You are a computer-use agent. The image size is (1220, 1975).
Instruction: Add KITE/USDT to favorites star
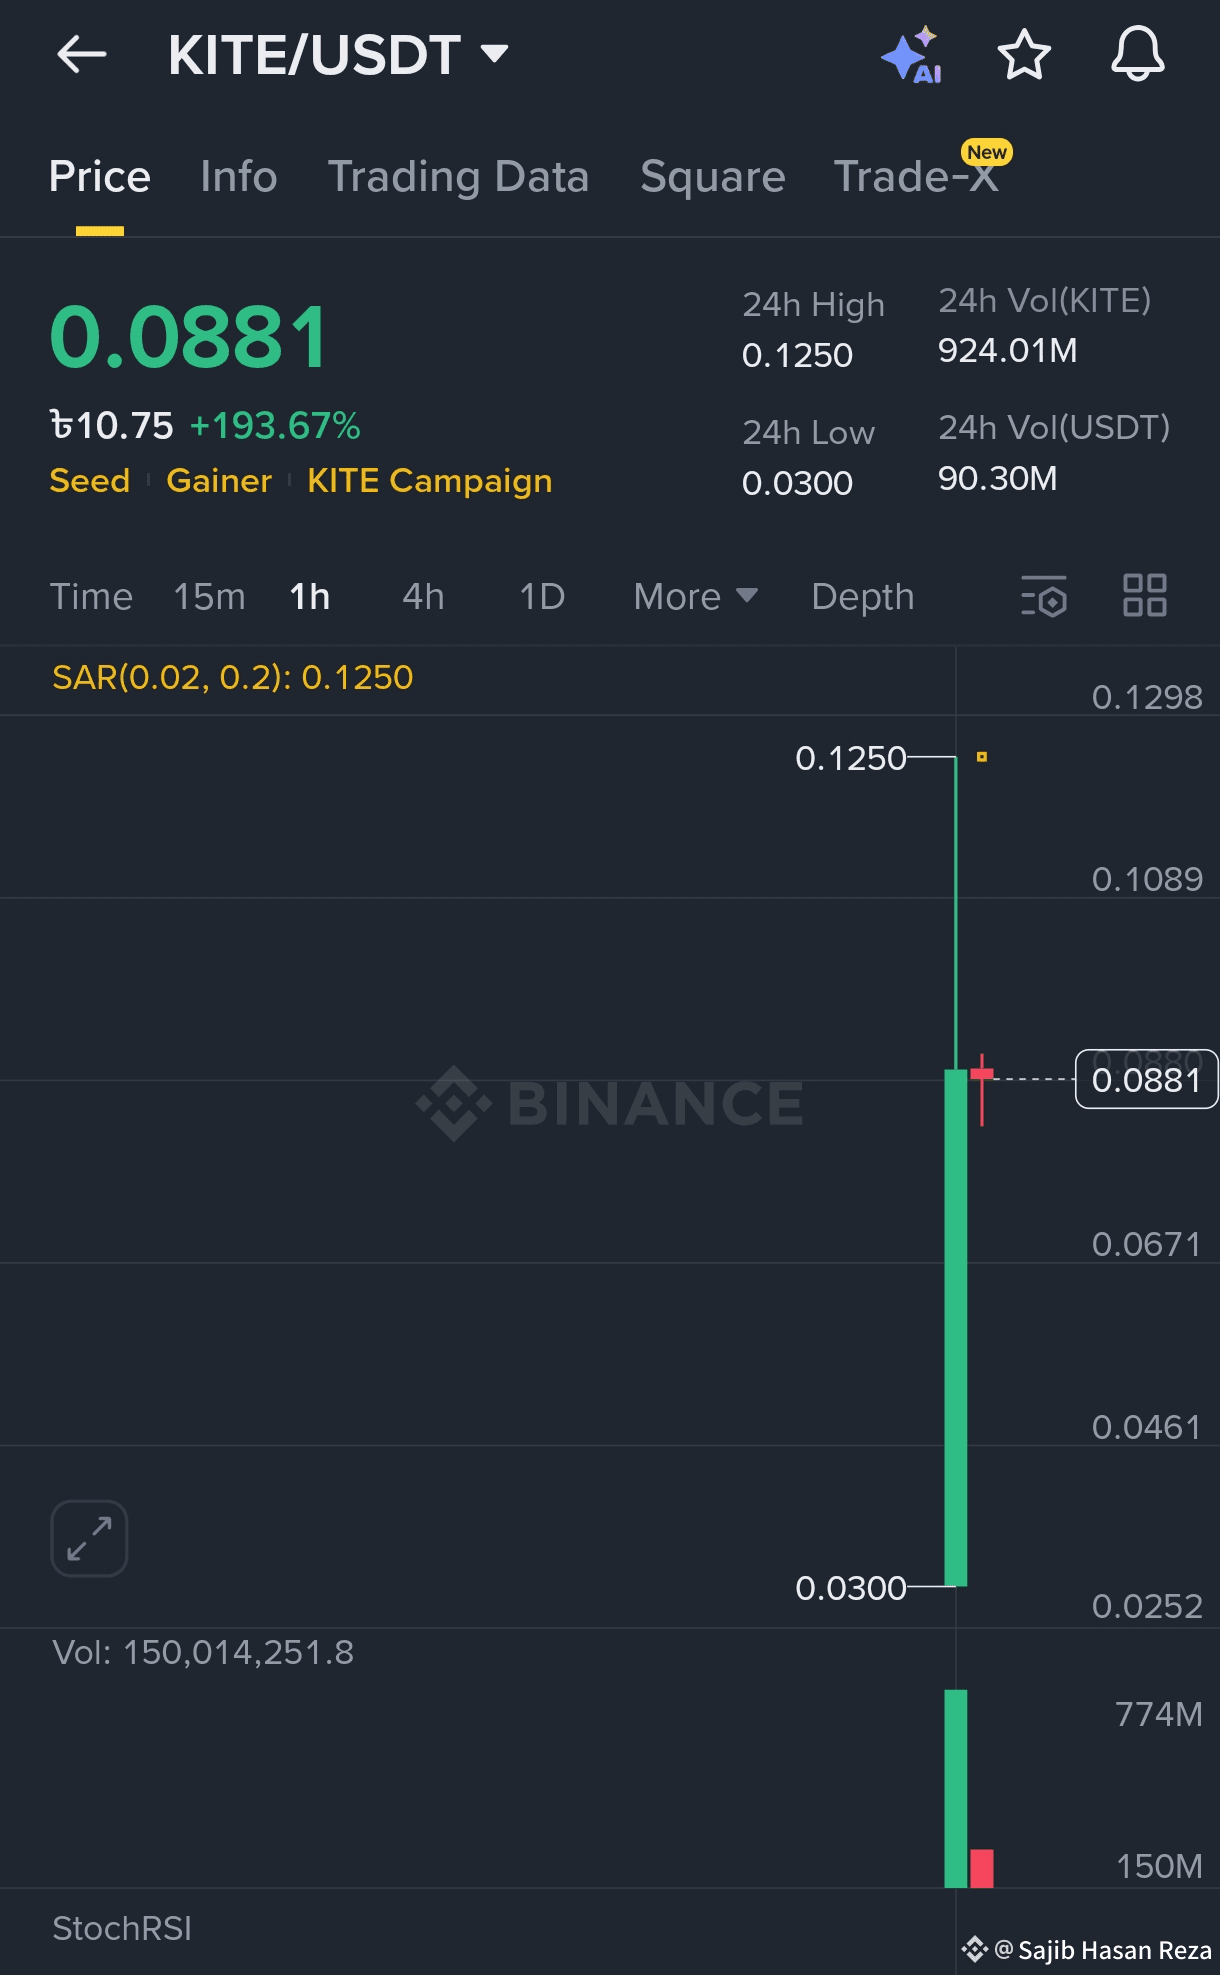[1024, 54]
